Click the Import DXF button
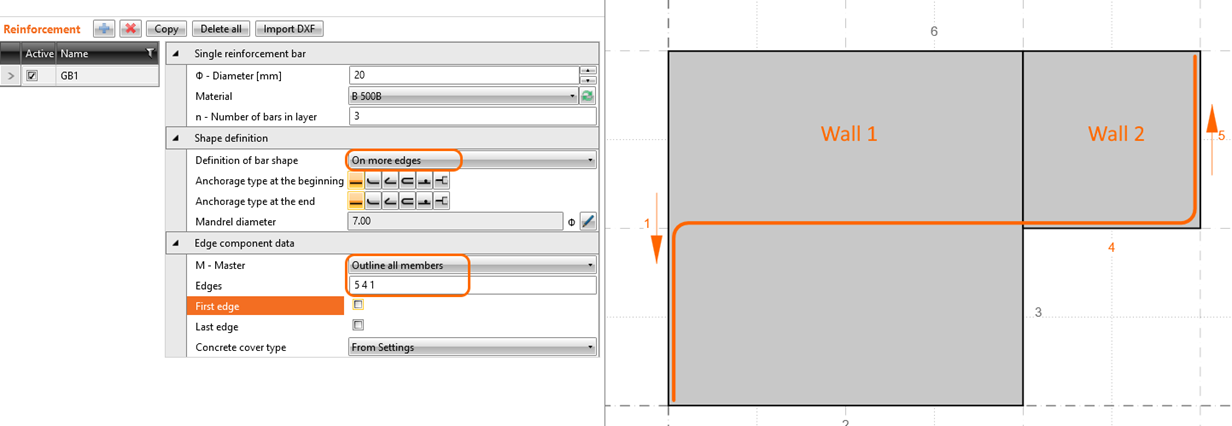The image size is (1232, 426). point(287,29)
